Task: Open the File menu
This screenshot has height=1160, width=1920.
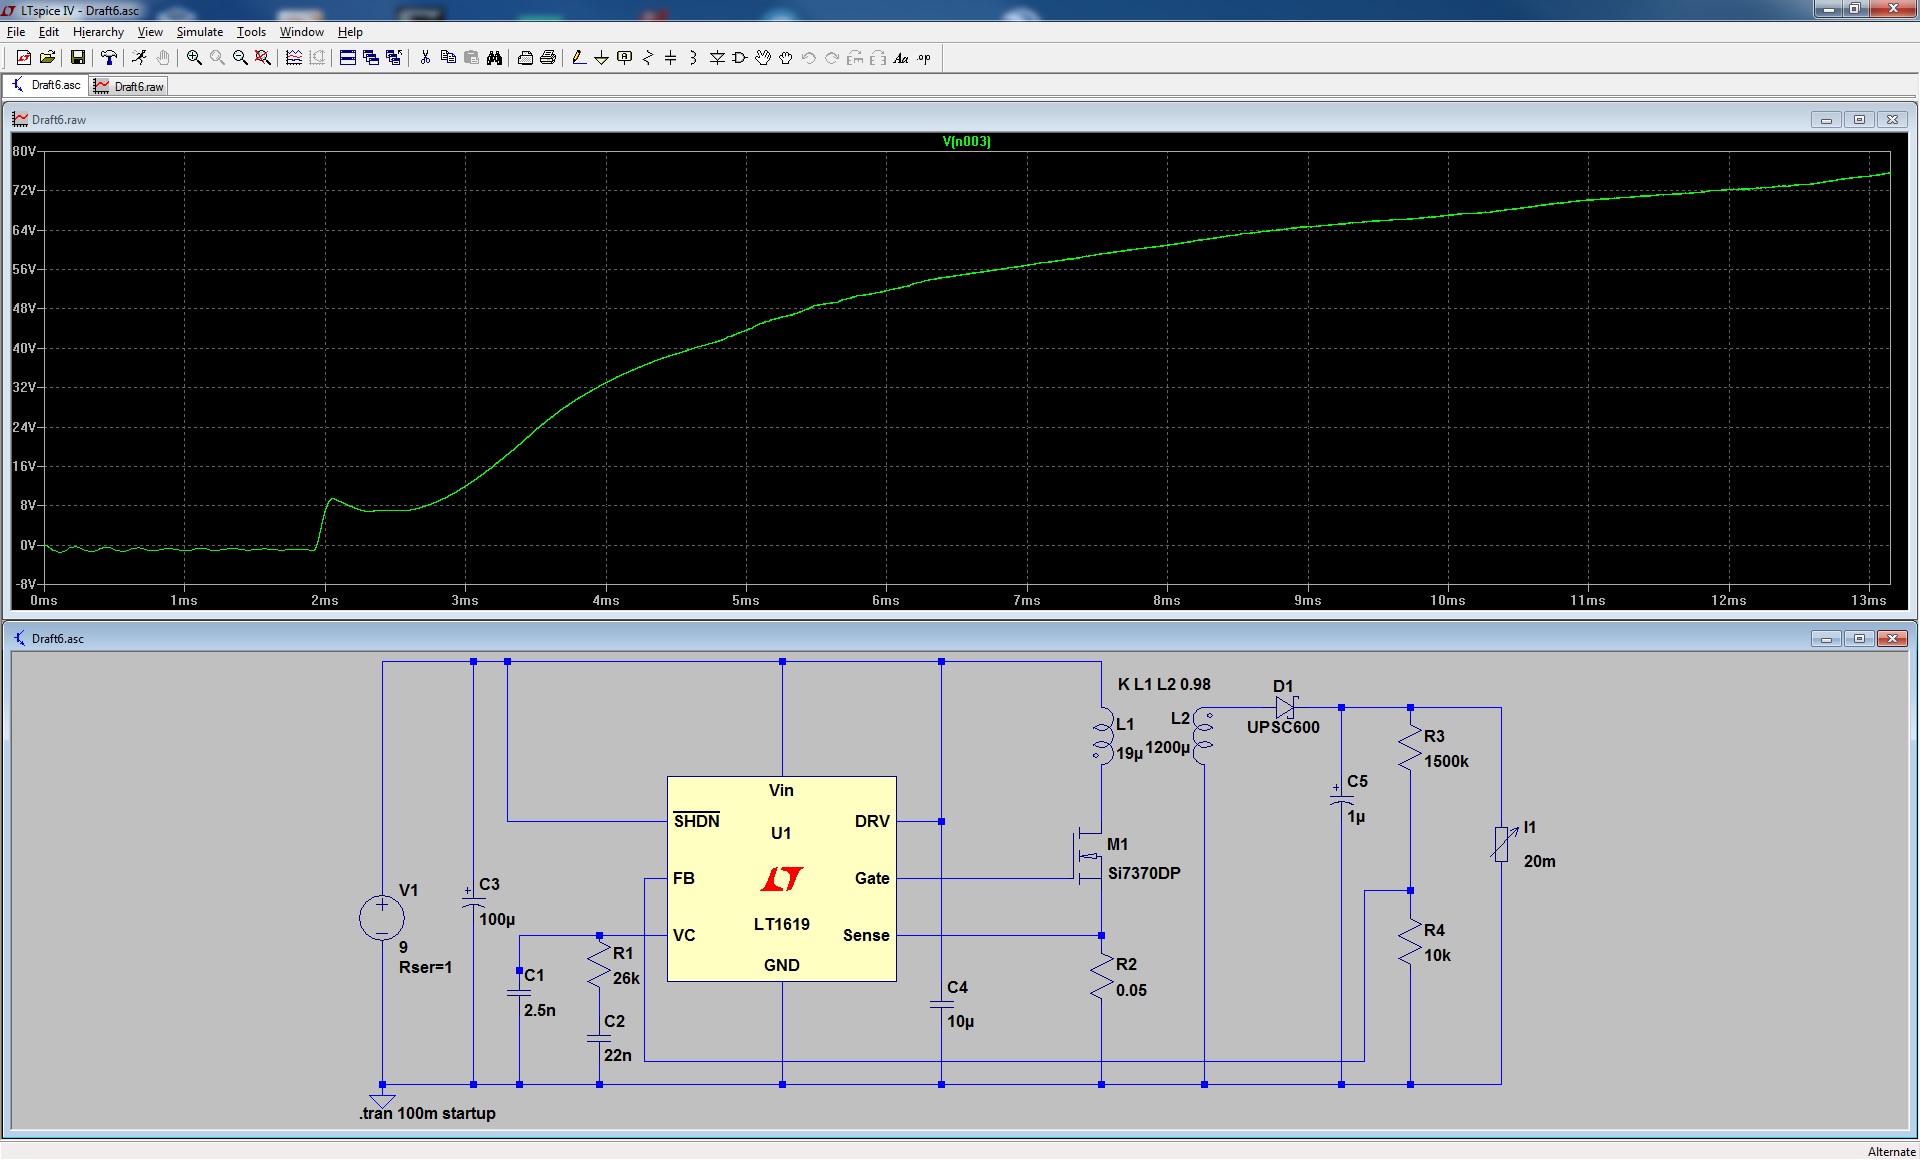Action: point(16,32)
